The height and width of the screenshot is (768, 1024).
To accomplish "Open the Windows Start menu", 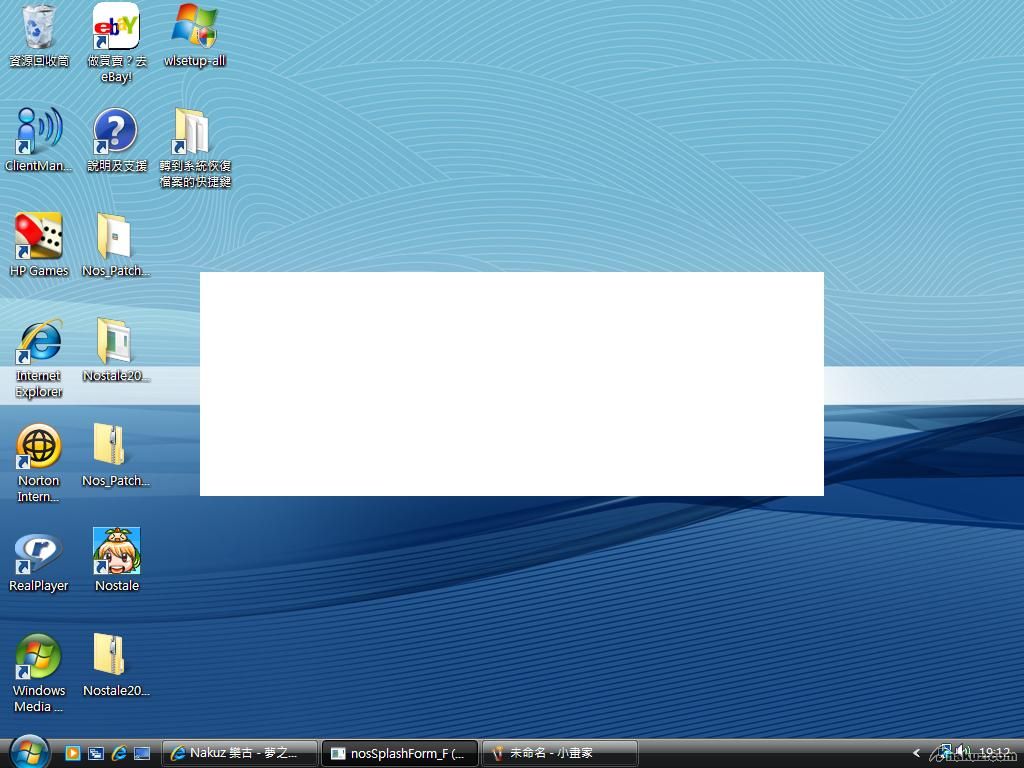I will coord(29,752).
